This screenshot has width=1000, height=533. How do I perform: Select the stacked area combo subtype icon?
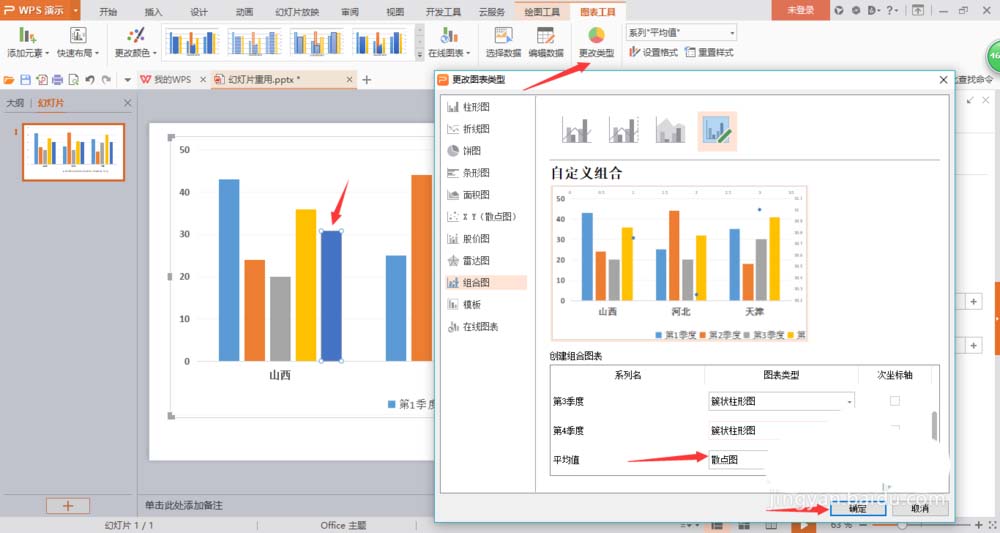pyautogui.click(x=670, y=130)
